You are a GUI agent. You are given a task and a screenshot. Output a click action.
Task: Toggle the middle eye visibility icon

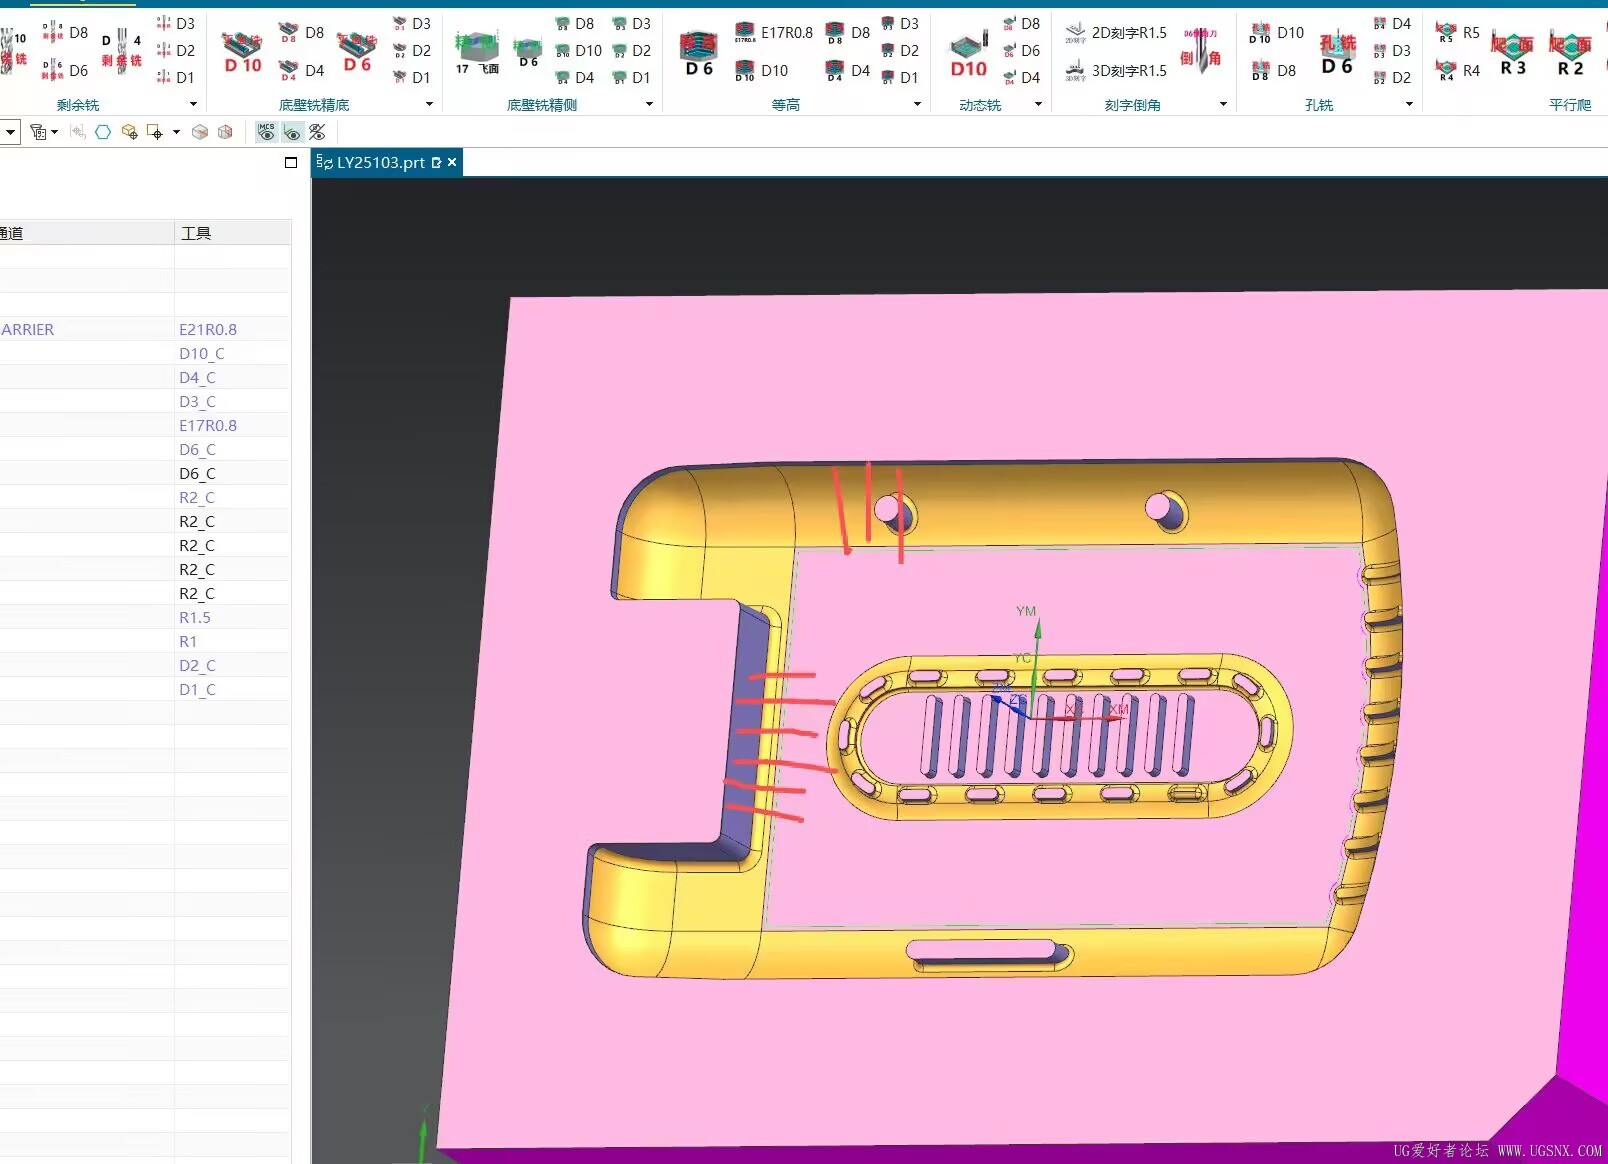[292, 132]
